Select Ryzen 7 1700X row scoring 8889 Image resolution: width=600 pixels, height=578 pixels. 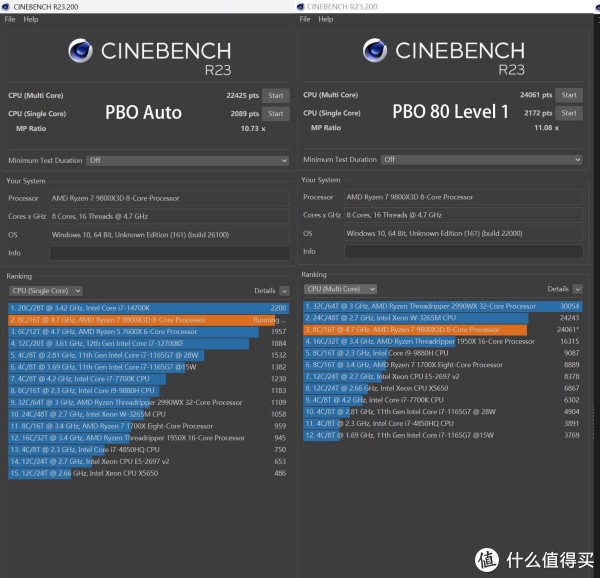[x=443, y=365]
